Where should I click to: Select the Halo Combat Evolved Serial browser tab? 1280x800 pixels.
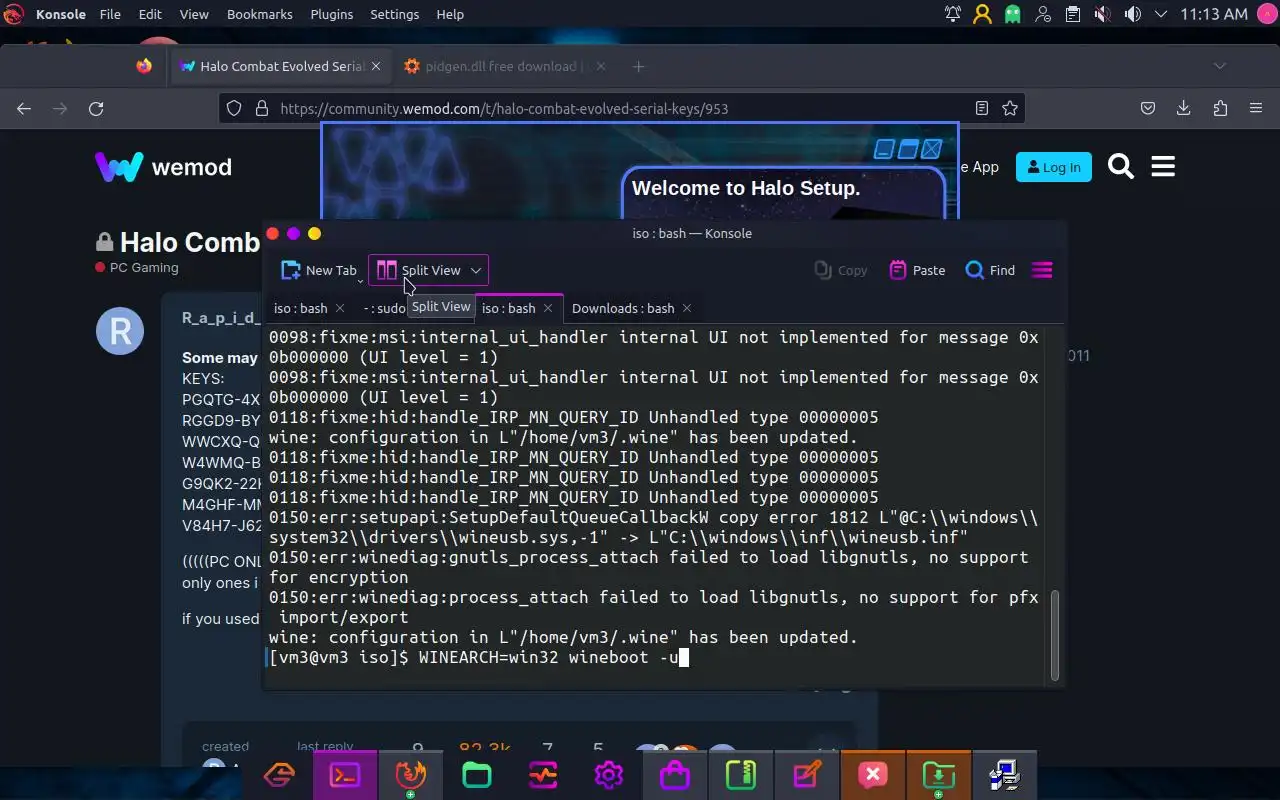tap(281, 66)
